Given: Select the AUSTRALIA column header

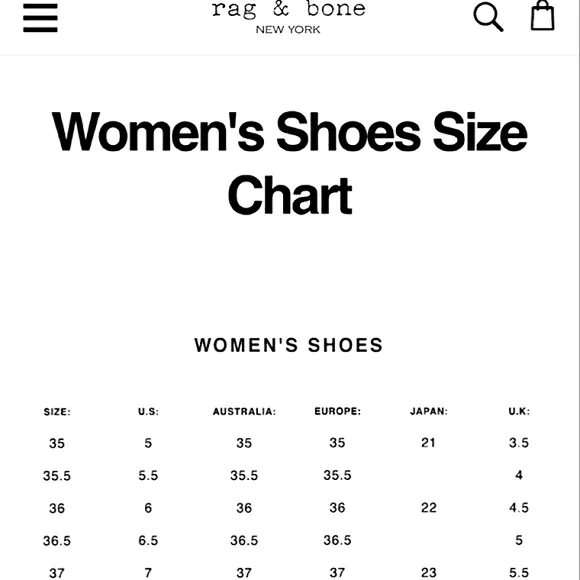Looking at the screenshot, I should pyautogui.click(x=244, y=411).
